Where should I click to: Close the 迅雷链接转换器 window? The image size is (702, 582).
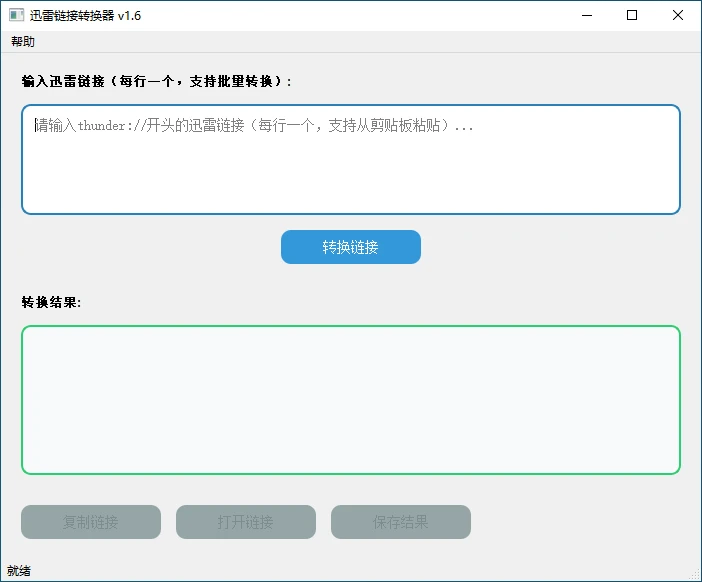678,15
